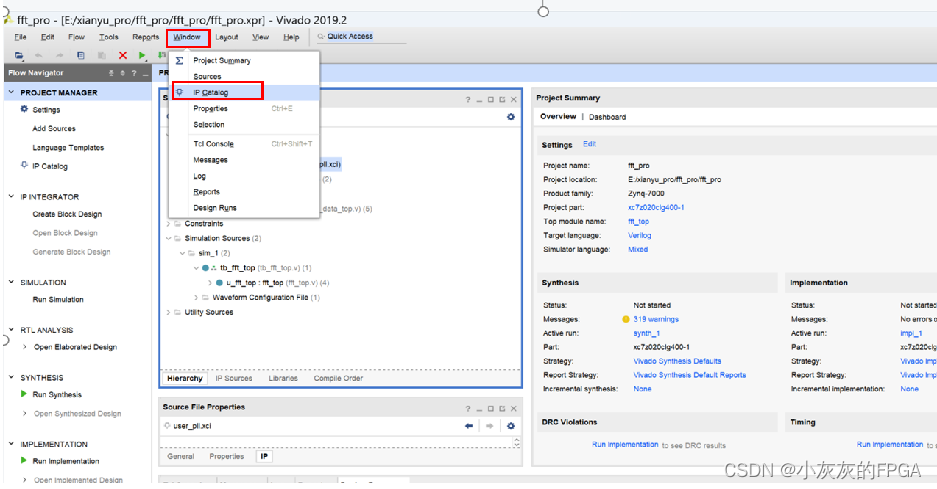Collapse SYNTHESIS section
Screen dimensions: 937x489
tap(11, 377)
